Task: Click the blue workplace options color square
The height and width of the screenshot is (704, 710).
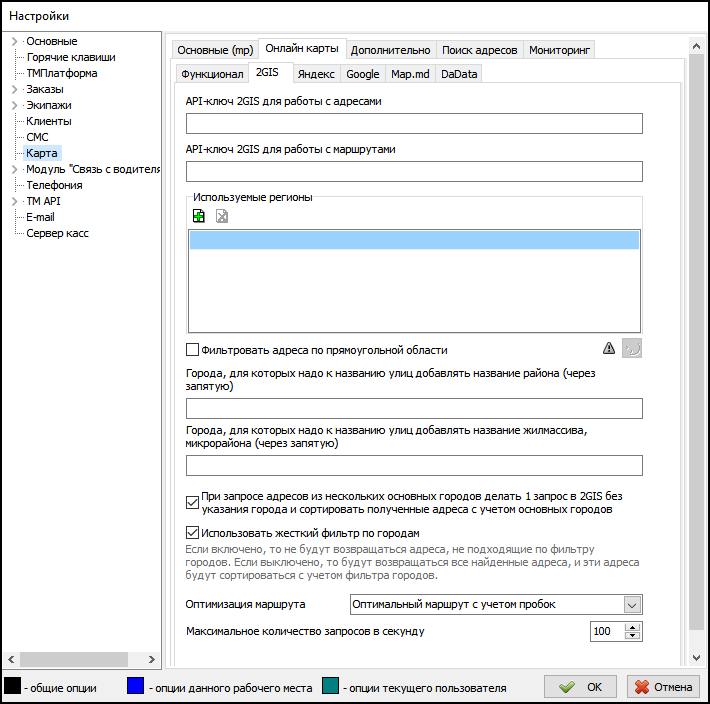Action: (137, 687)
